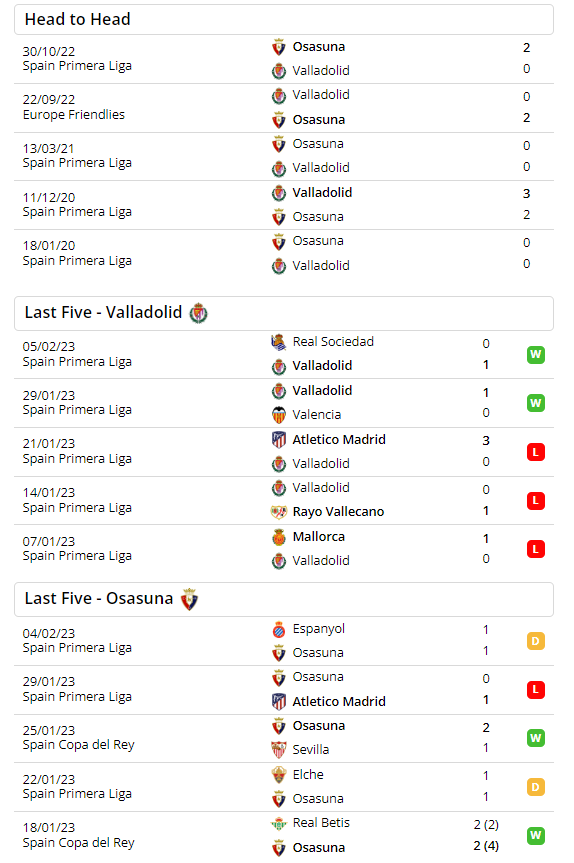Click the Real Sociedad crest icon

(278, 342)
